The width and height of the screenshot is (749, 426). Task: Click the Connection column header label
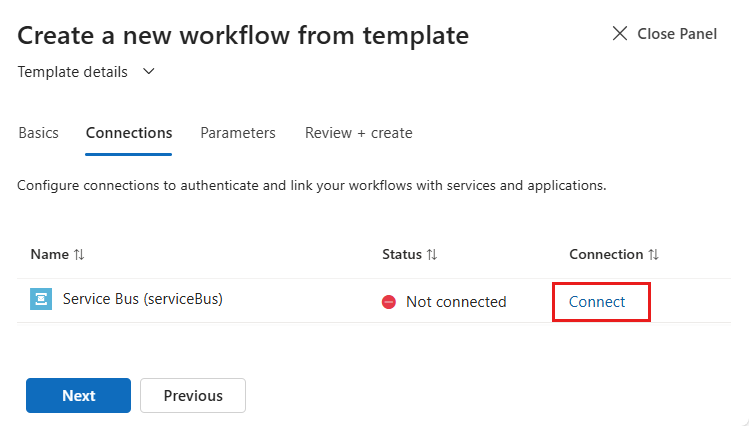click(x=606, y=255)
